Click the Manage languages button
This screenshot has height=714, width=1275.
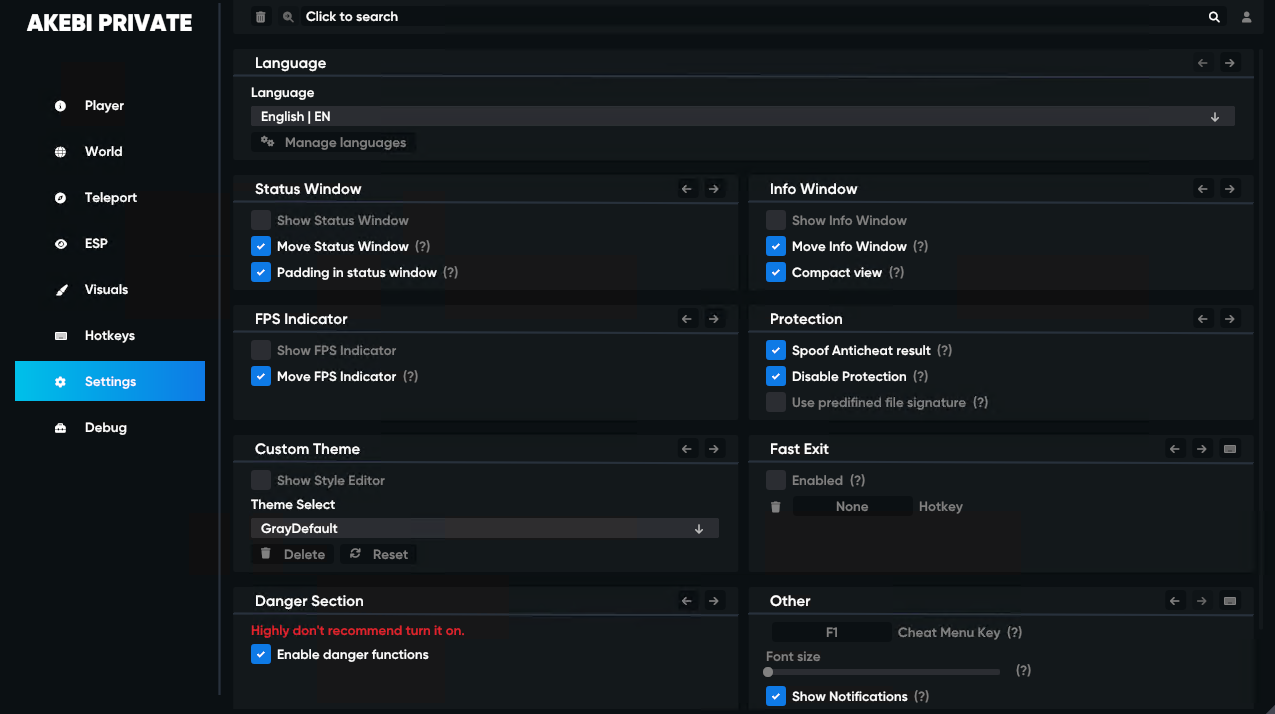coord(333,143)
